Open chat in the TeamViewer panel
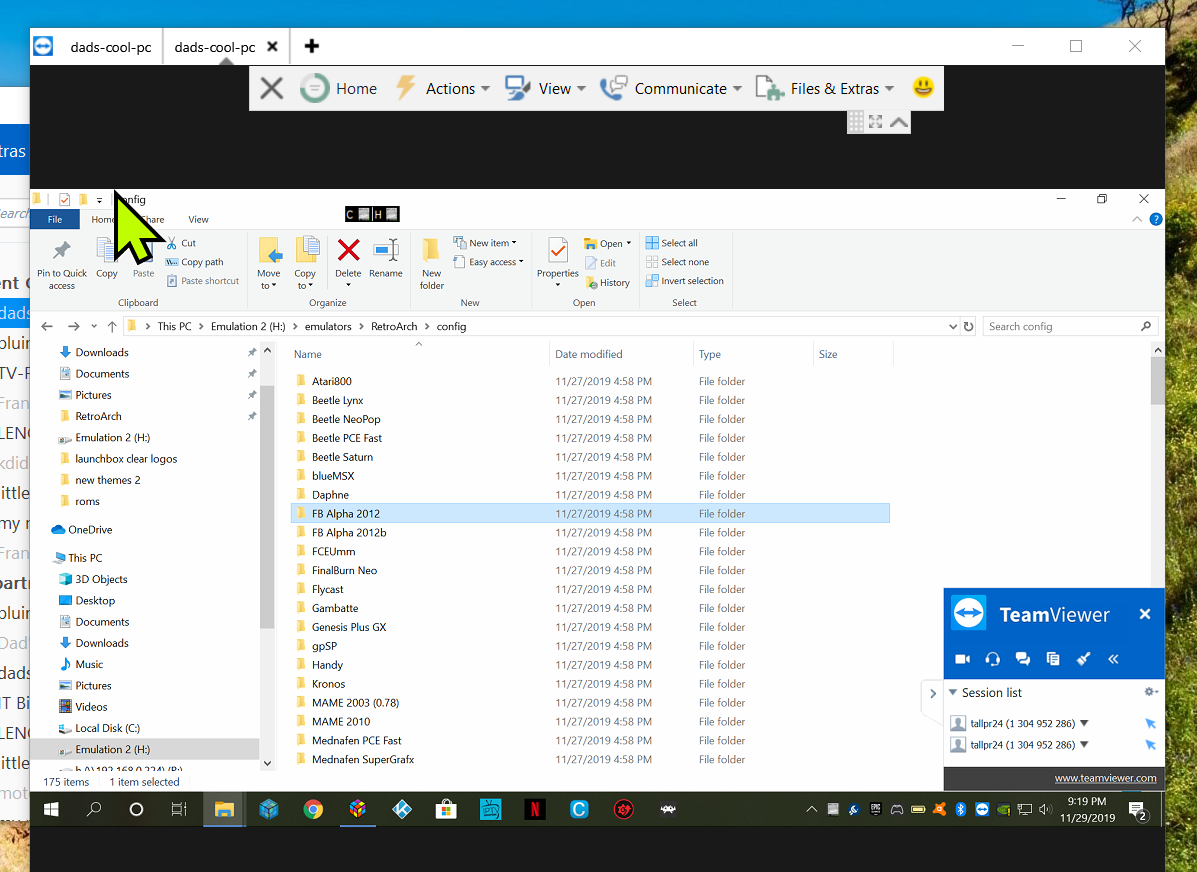The image size is (1197, 872). tap(1023, 659)
